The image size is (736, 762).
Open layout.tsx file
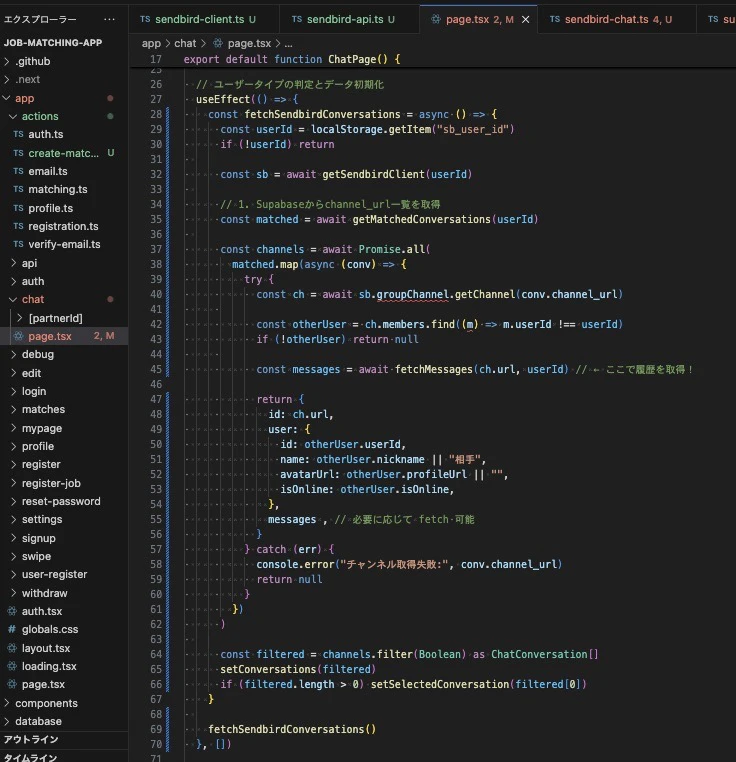tap(64, 648)
